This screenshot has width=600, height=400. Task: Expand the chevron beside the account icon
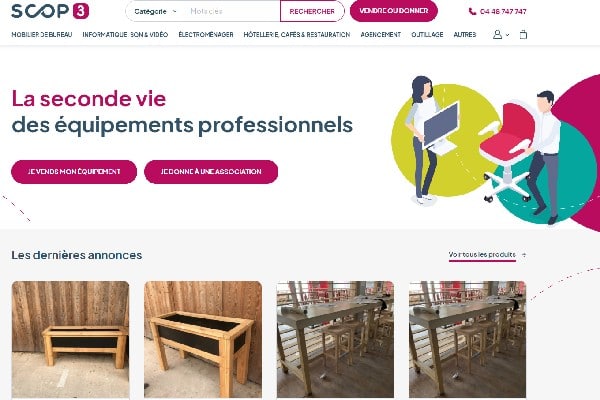coord(507,35)
